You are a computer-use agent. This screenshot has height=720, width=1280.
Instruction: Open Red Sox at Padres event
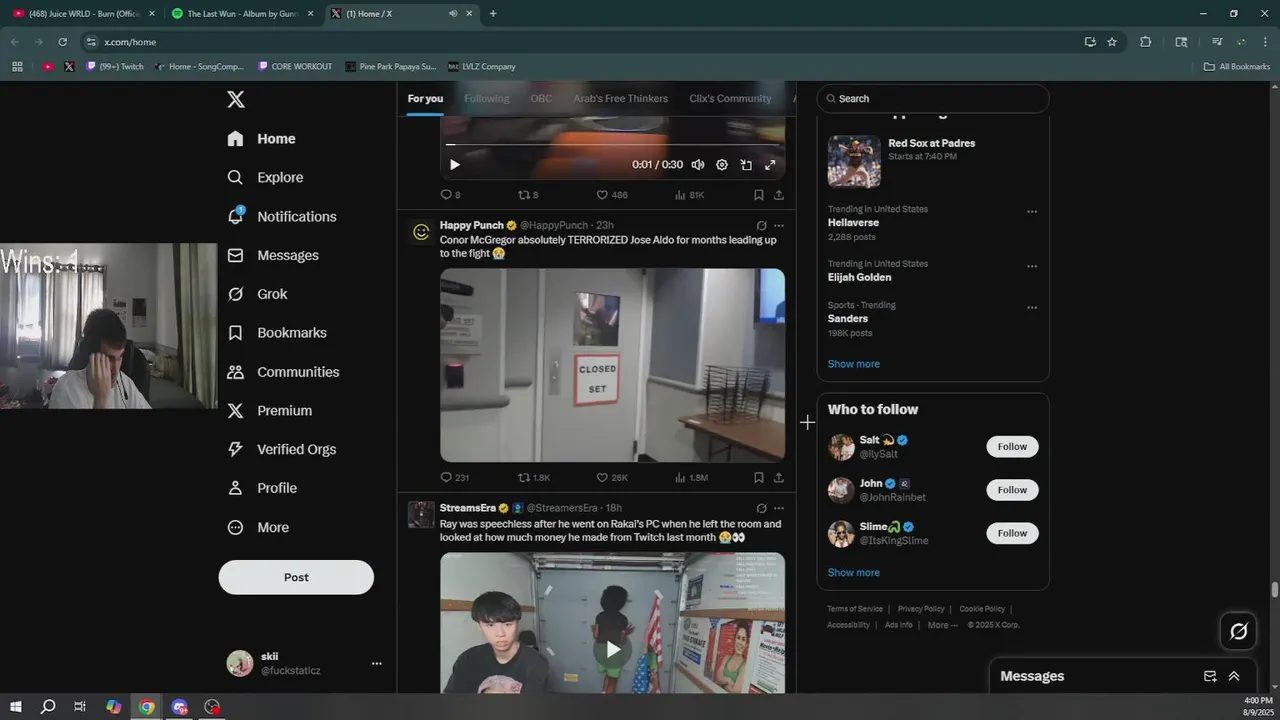click(933, 161)
